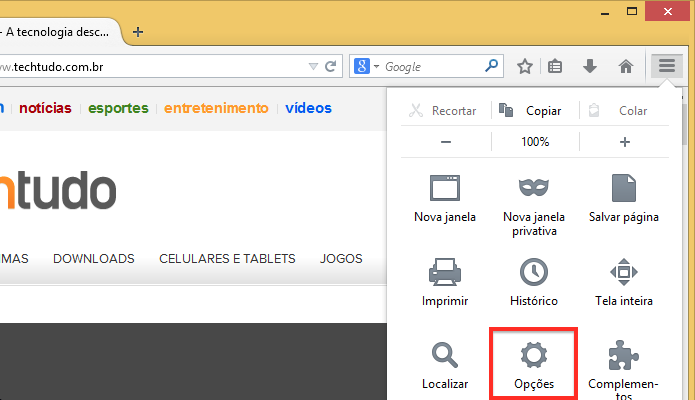
Task: Click Localizar magnifier icon
Action: 445,355
